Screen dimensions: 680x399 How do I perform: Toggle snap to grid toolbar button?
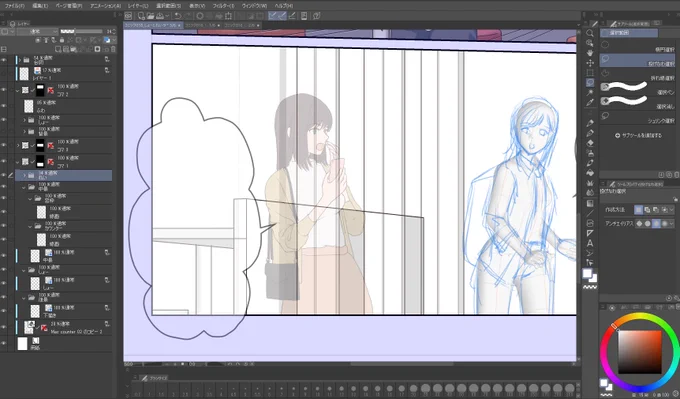pyautogui.click(x=292, y=16)
